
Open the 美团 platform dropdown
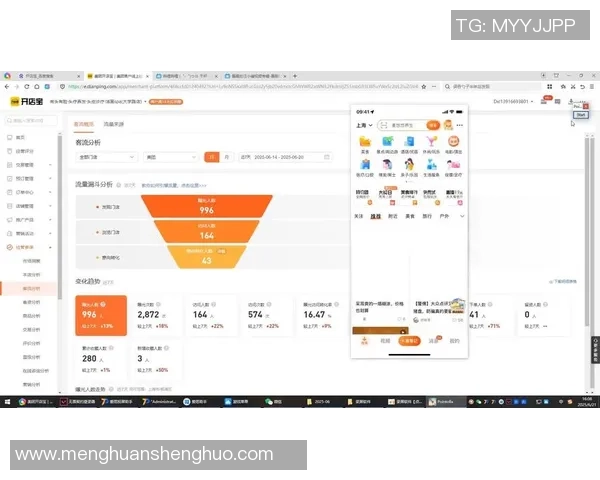(x=171, y=157)
